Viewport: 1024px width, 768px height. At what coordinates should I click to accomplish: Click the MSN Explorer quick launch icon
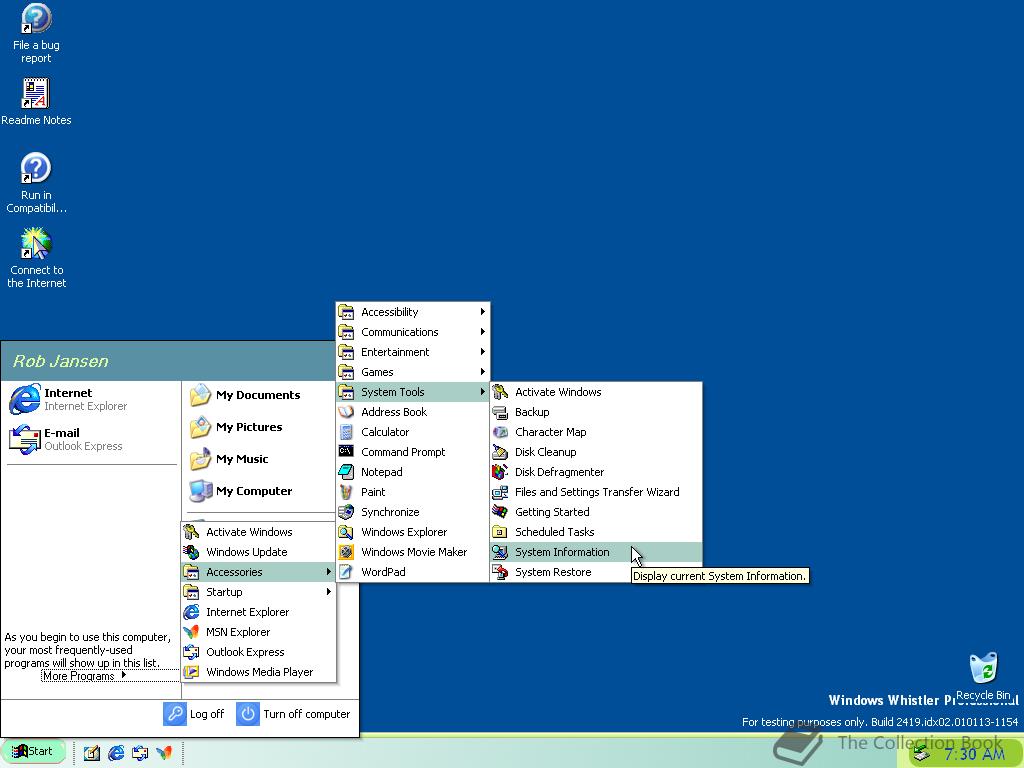coord(164,753)
